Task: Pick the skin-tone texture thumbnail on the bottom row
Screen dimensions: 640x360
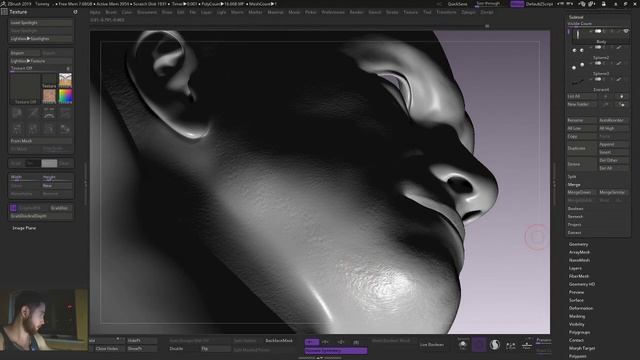Action: 49,96
